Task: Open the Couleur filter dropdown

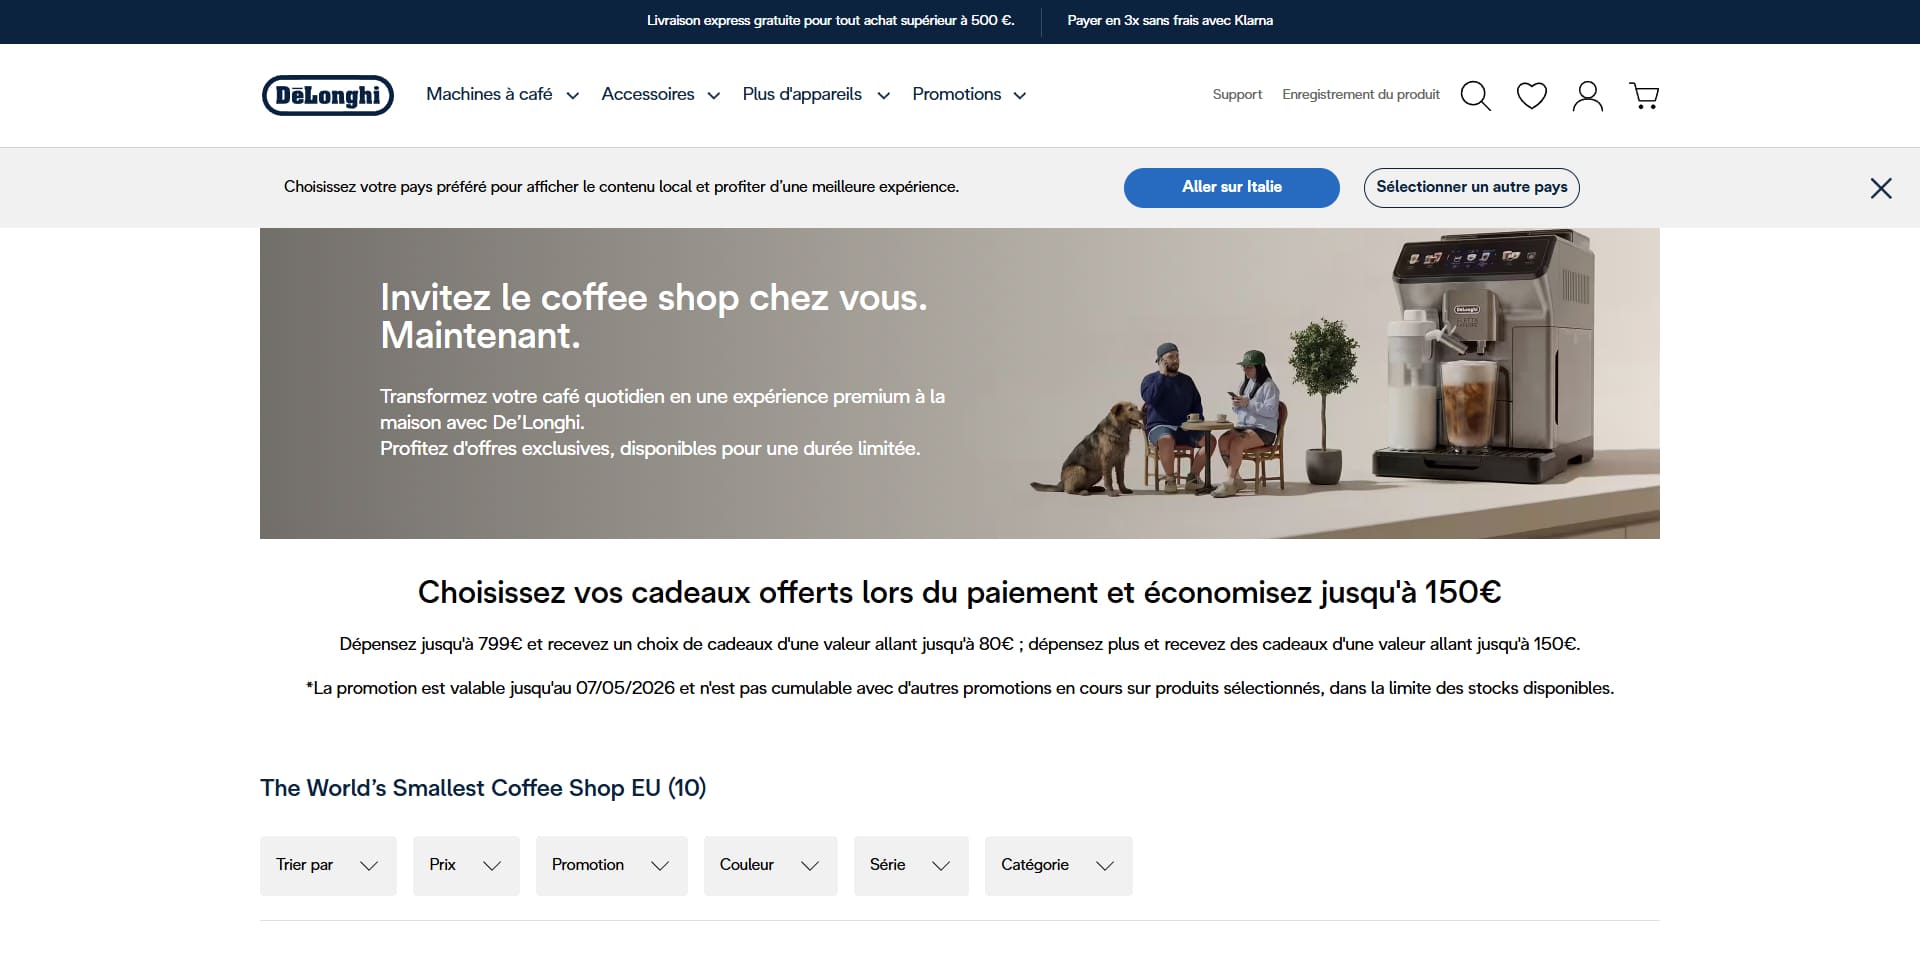Action: click(770, 865)
